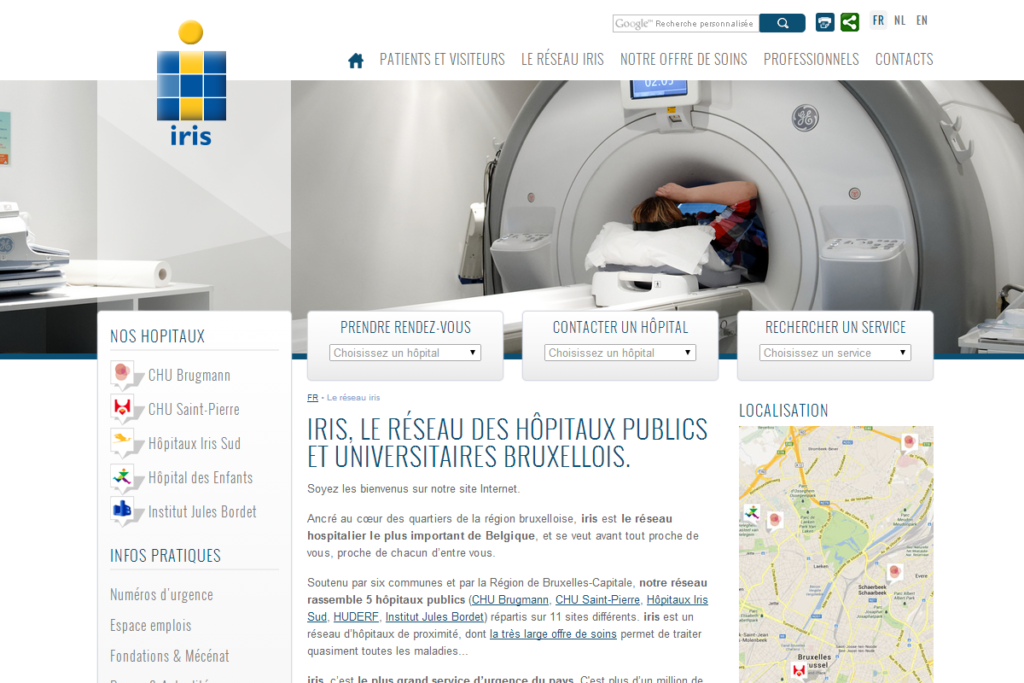Viewport: 1024px width, 683px height.
Task: Expand Rechercher un service dropdown
Action: coord(835,353)
